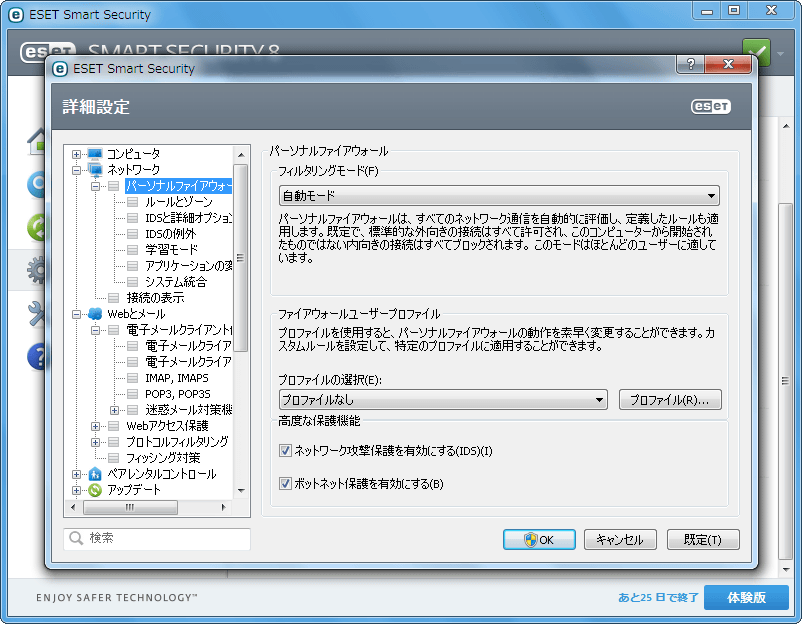
Task: Click the ESET app icon in dialog title bar
Action: [60, 69]
